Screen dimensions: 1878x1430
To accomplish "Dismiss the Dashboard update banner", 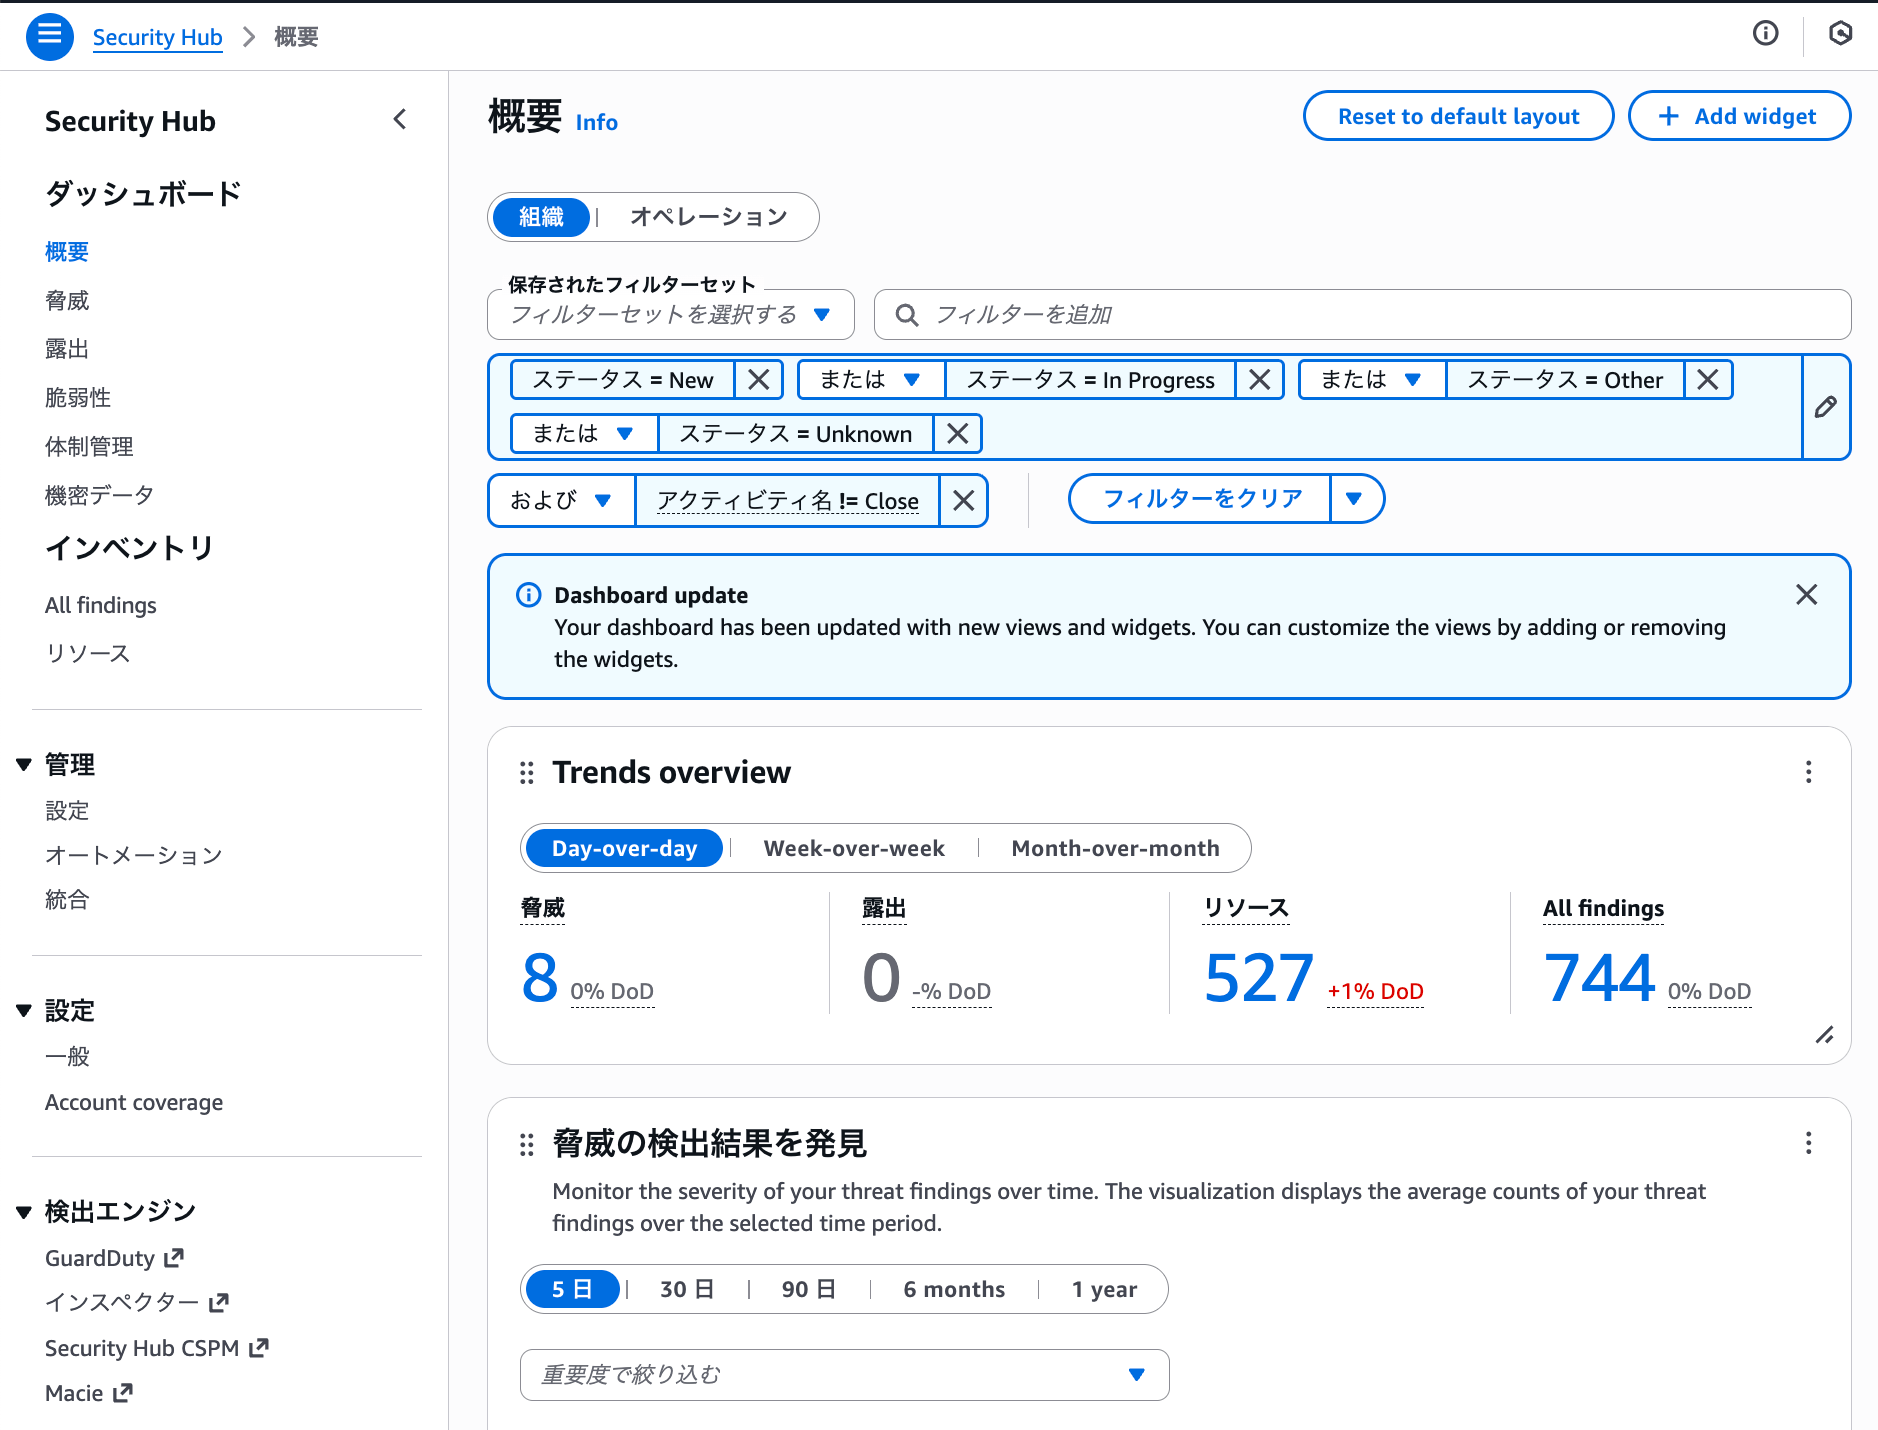I will point(1806,595).
